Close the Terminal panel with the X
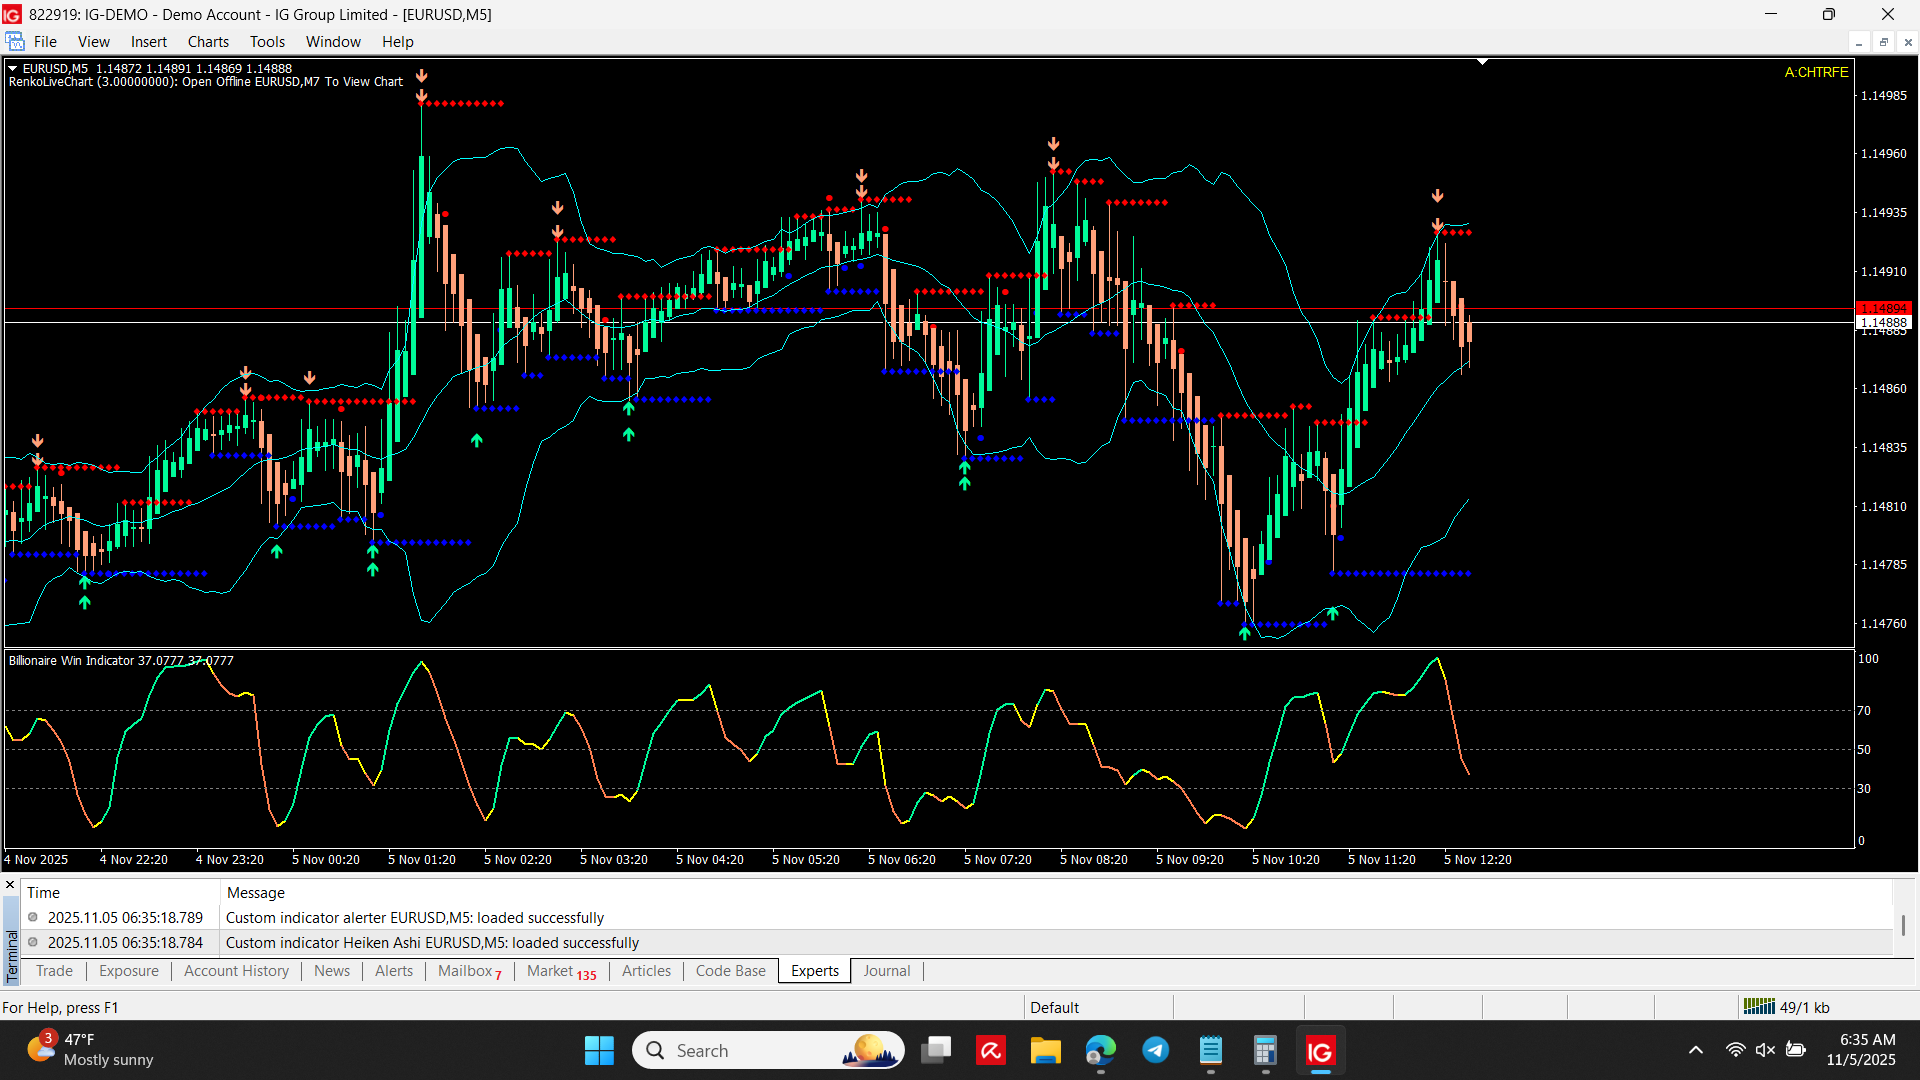This screenshot has height=1080, width=1920. [x=10, y=885]
